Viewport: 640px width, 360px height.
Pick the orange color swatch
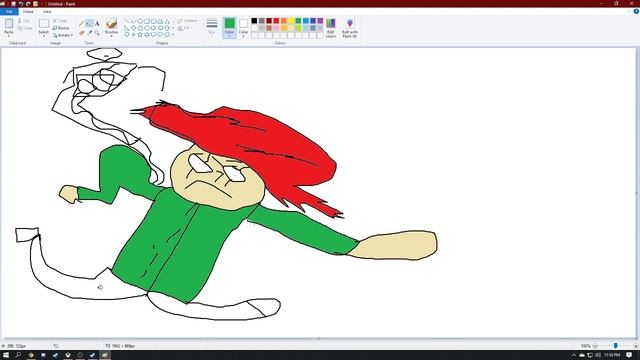[x=284, y=20]
